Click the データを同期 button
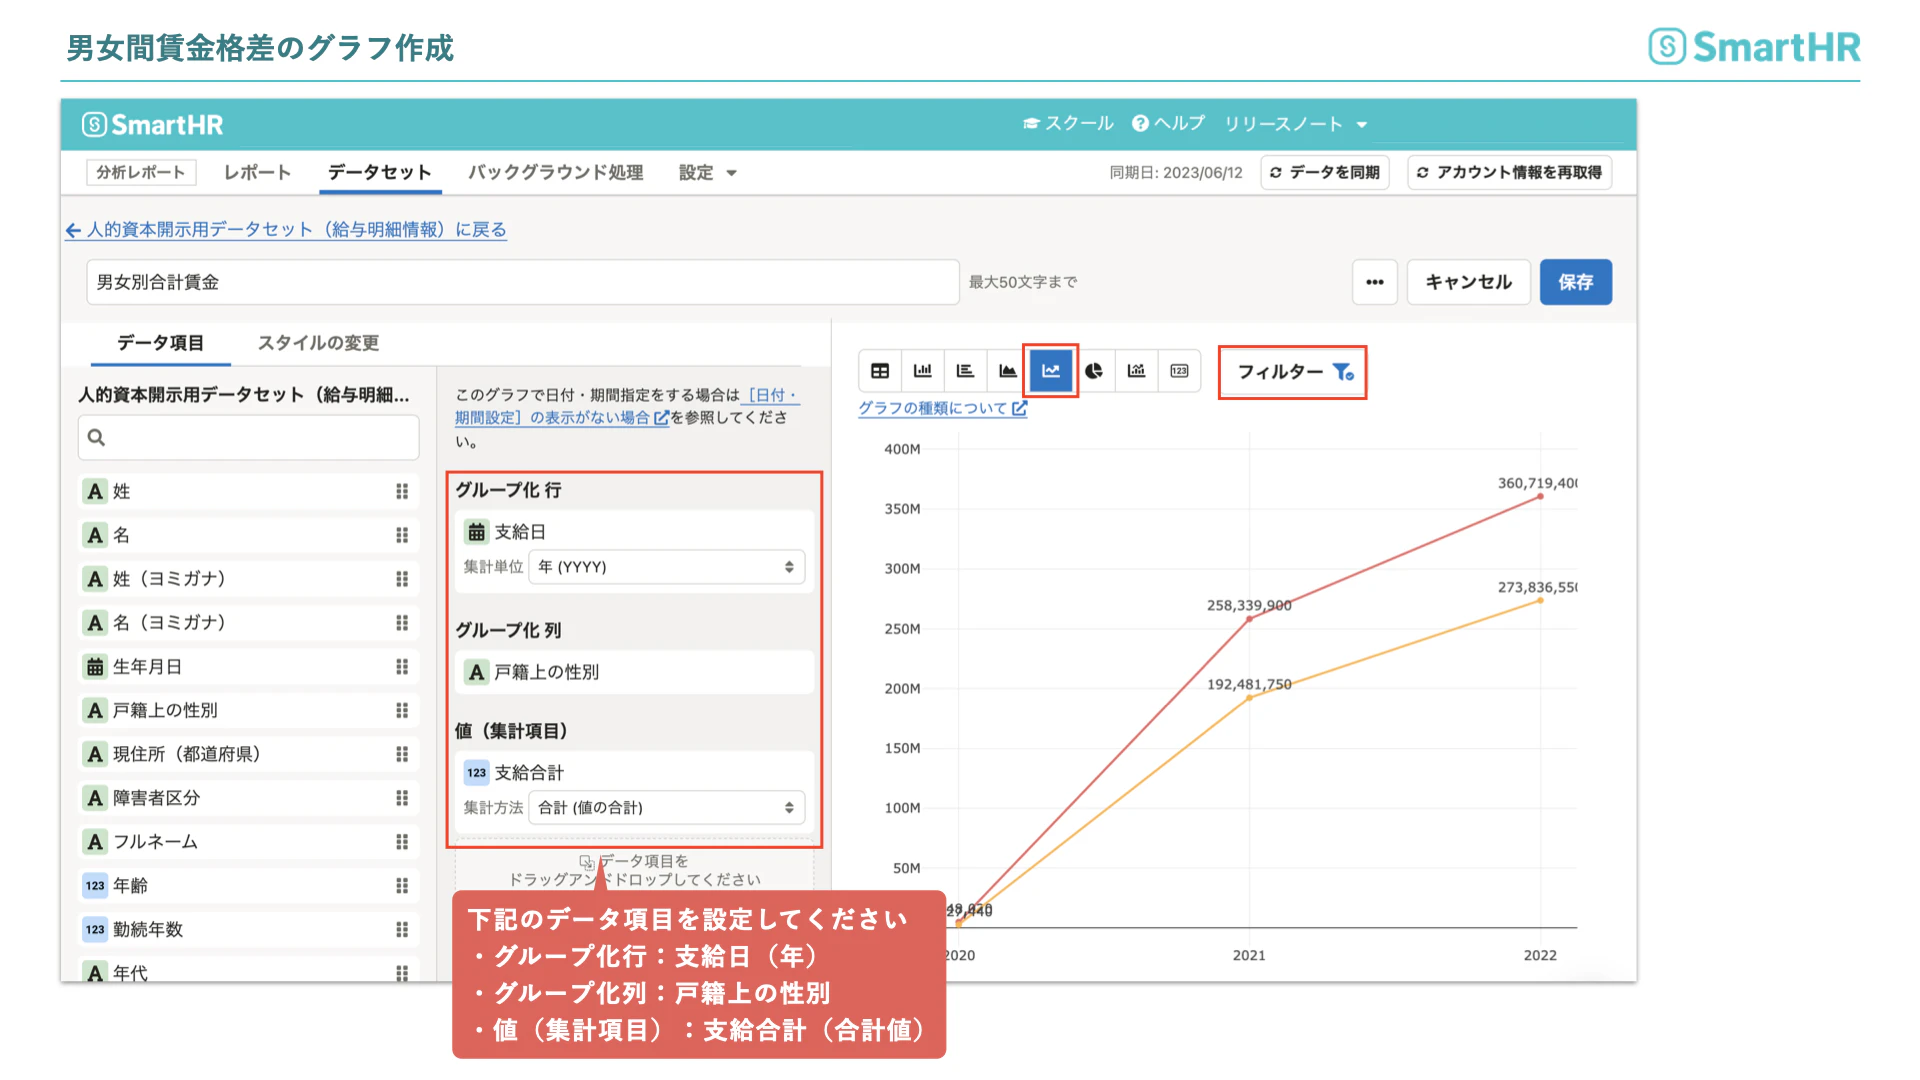This screenshot has height=1080, width=1920. [1325, 173]
